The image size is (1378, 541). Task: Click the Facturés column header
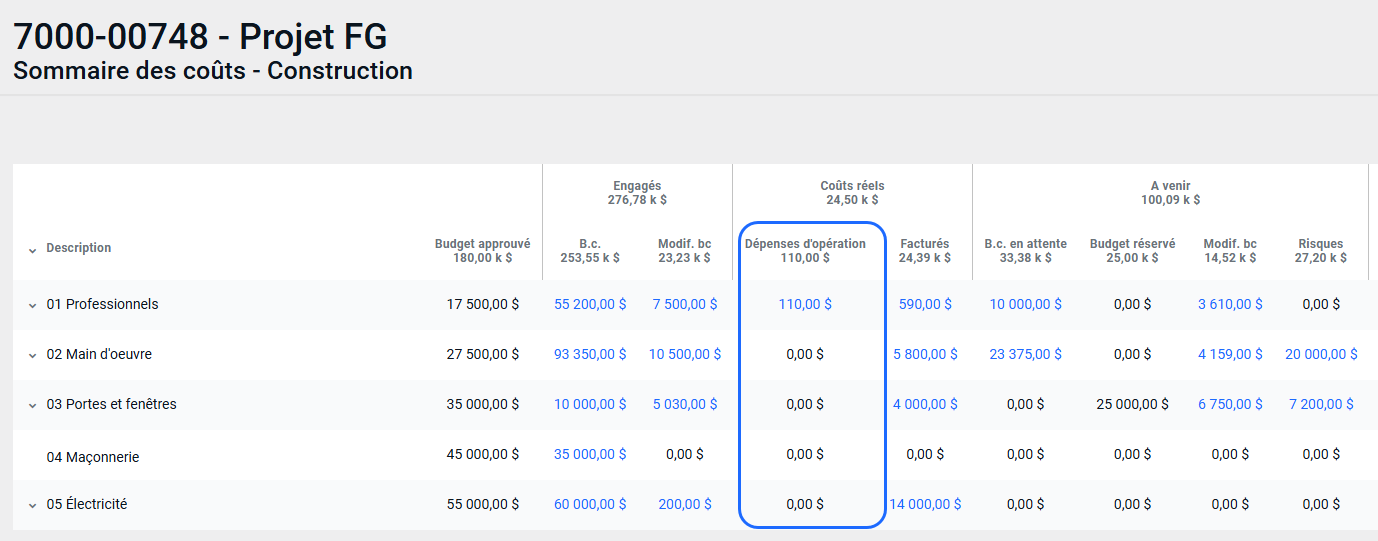(x=925, y=250)
